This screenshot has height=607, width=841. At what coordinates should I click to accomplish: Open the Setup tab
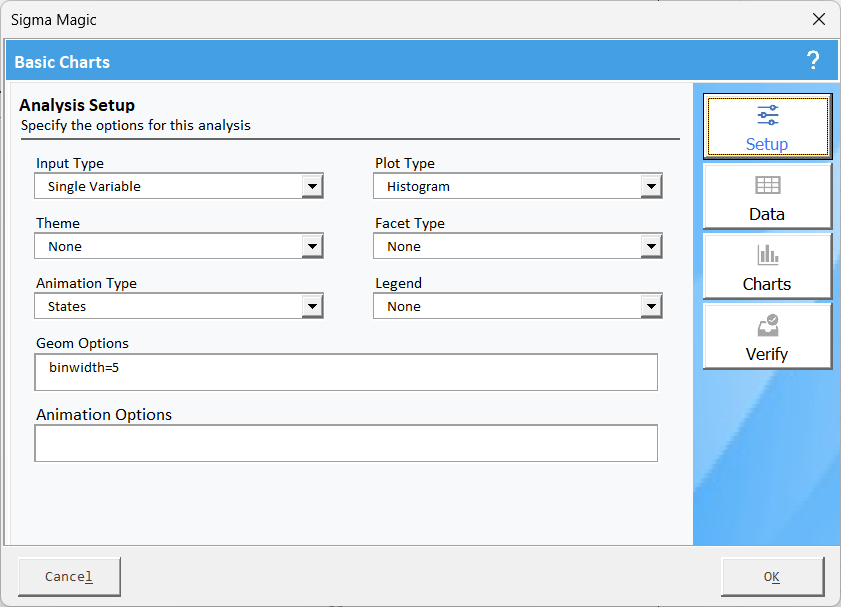pyautogui.click(x=768, y=127)
